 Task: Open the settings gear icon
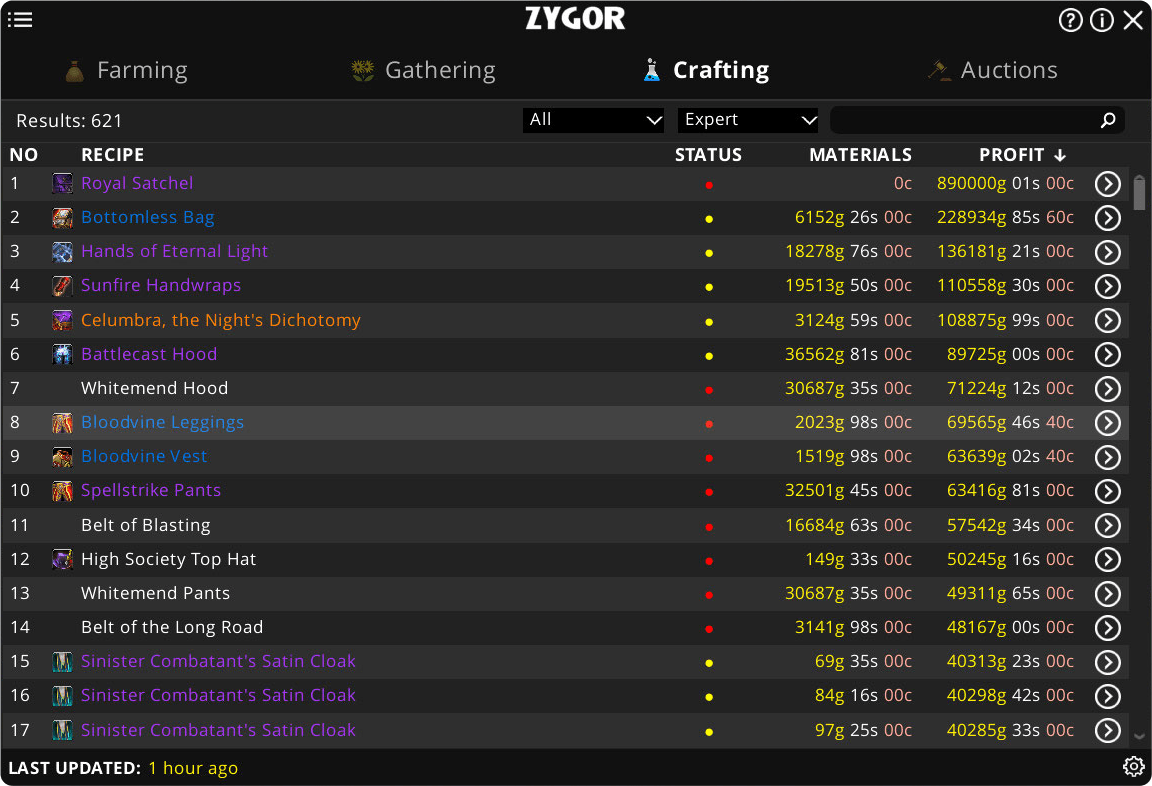click(x=1134, y=766)
